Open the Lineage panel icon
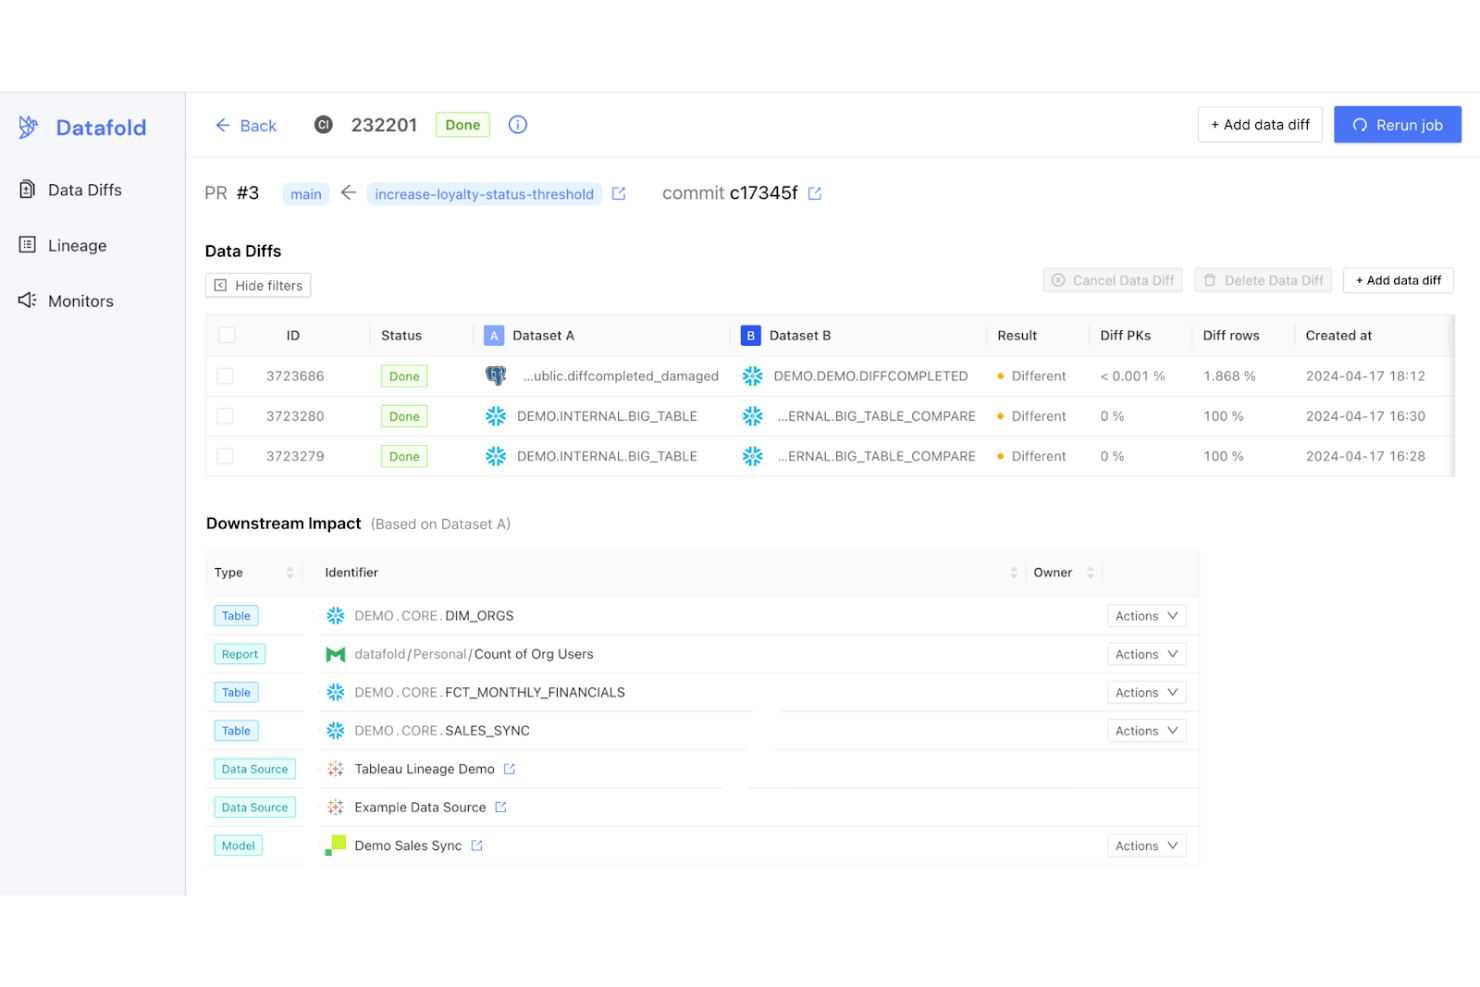 tap(27, 245)
